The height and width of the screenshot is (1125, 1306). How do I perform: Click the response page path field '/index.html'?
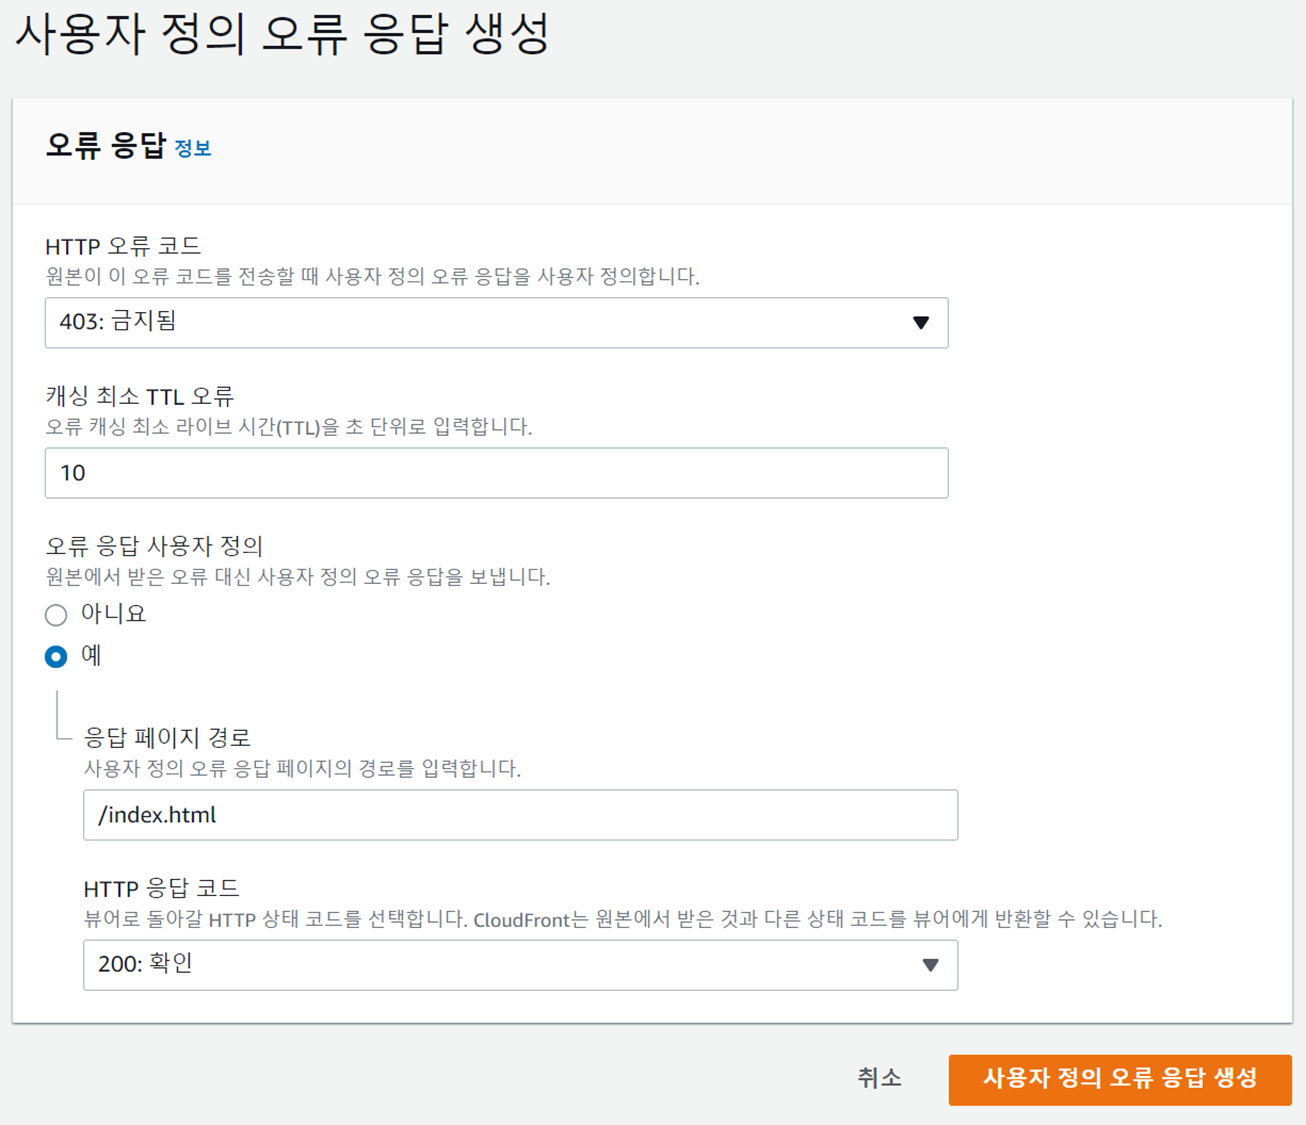[x=519, y=815]
